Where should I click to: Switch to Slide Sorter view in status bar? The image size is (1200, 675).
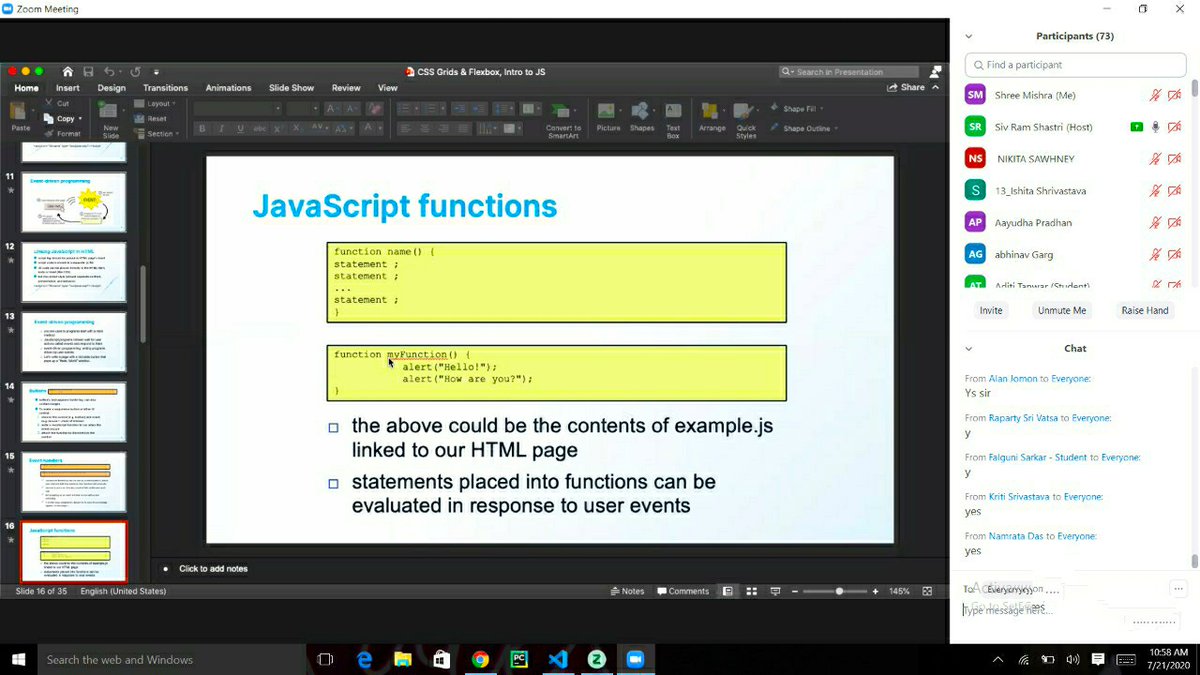[751, 591]
